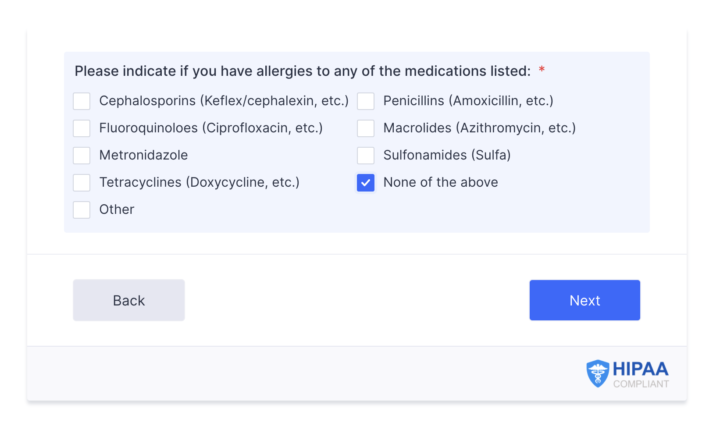720x433 pixels.
Task: Click the 'Penicillins (Amoxicillin, etc.)' label text
Action: pos(468,101)
